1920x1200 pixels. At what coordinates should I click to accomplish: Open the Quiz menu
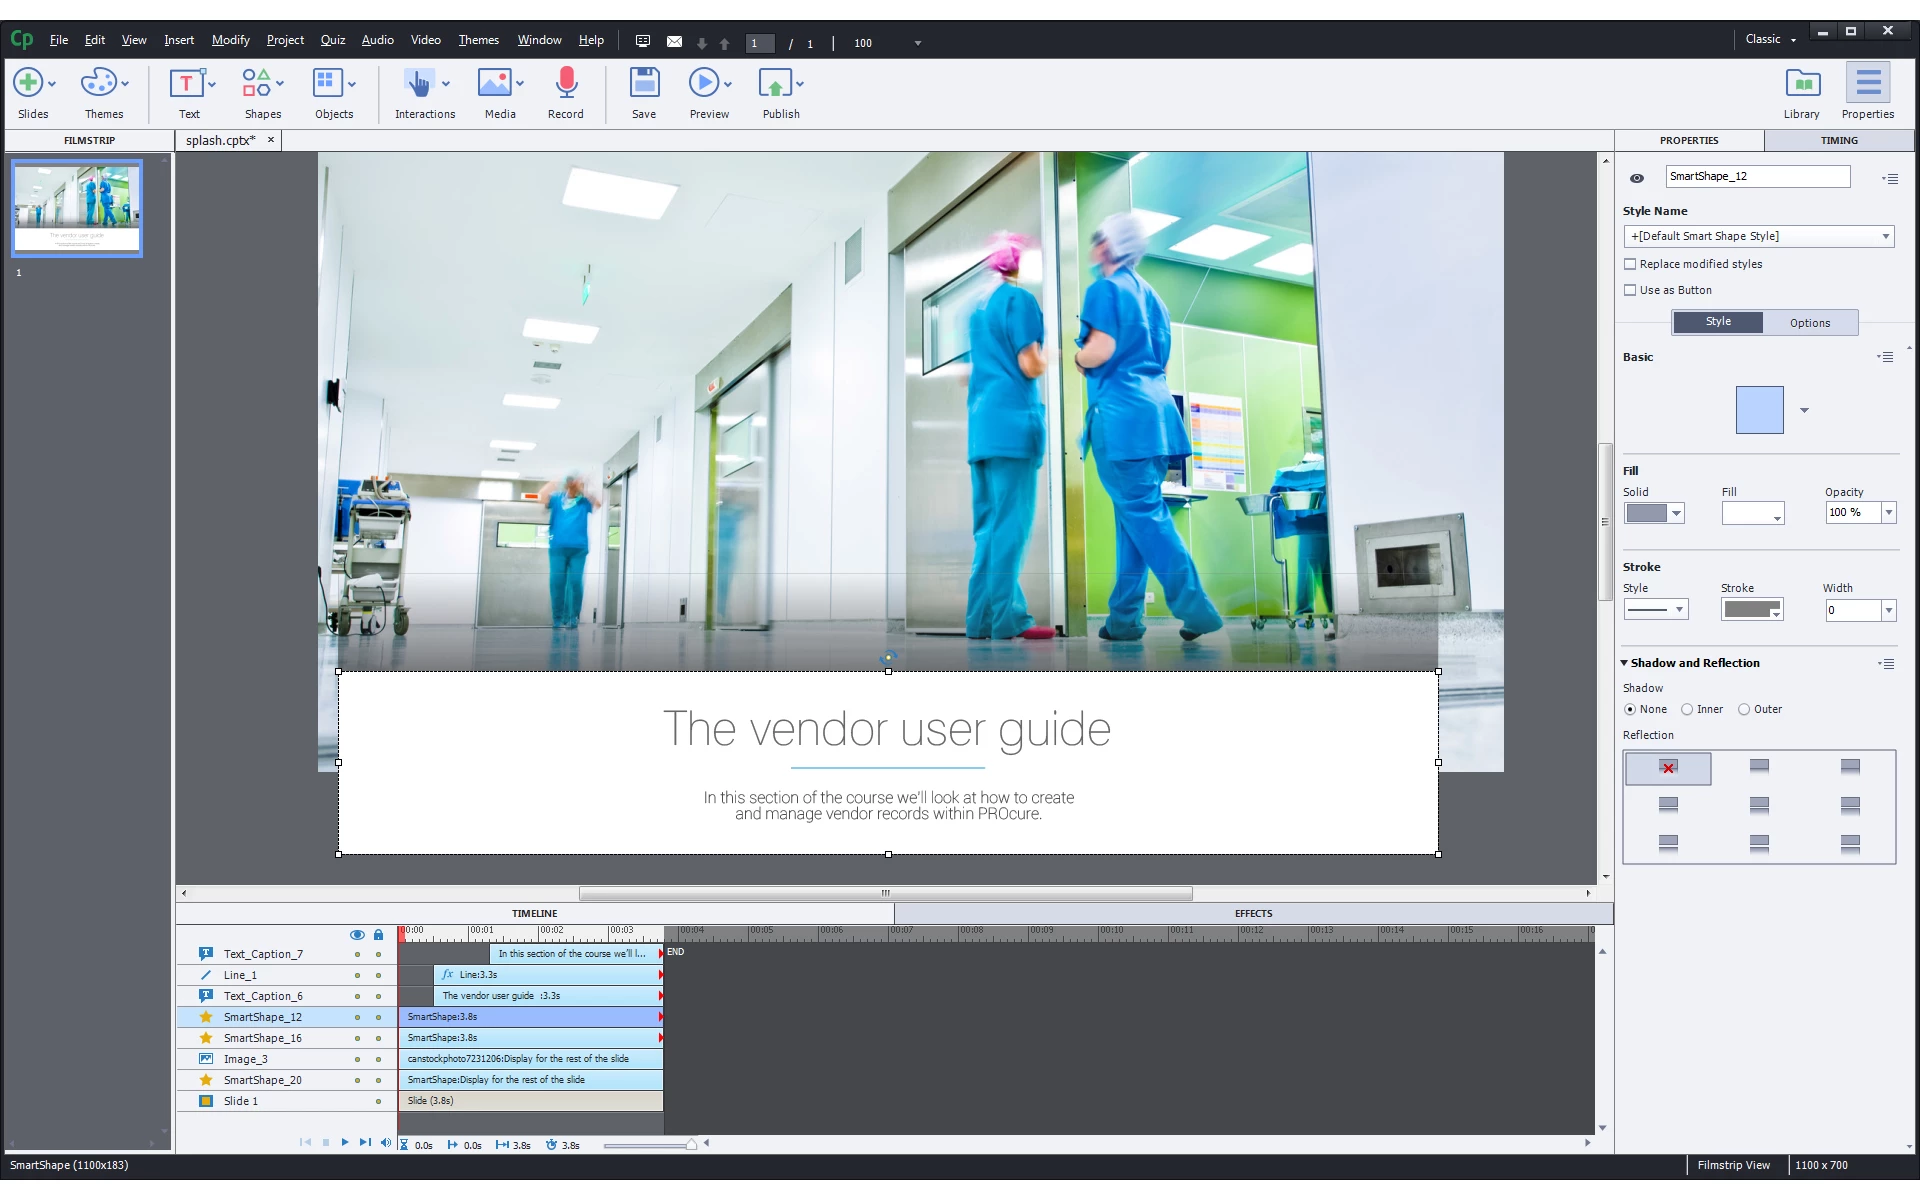[333, 40]
